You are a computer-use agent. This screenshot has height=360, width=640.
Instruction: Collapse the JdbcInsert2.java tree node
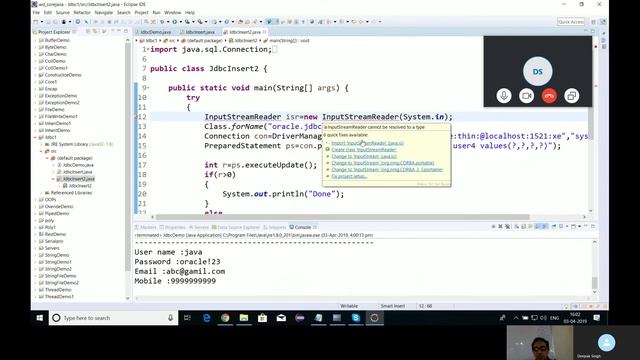[x=53, y=179]
